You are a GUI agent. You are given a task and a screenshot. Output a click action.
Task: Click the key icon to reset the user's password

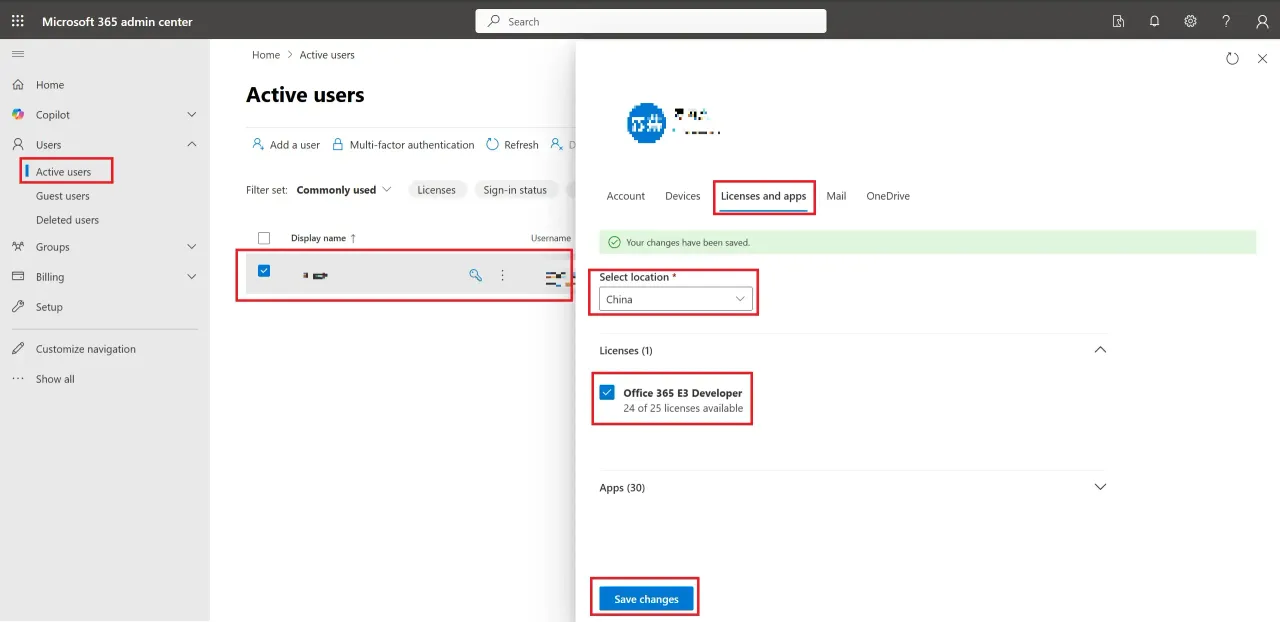coord(476,275)
